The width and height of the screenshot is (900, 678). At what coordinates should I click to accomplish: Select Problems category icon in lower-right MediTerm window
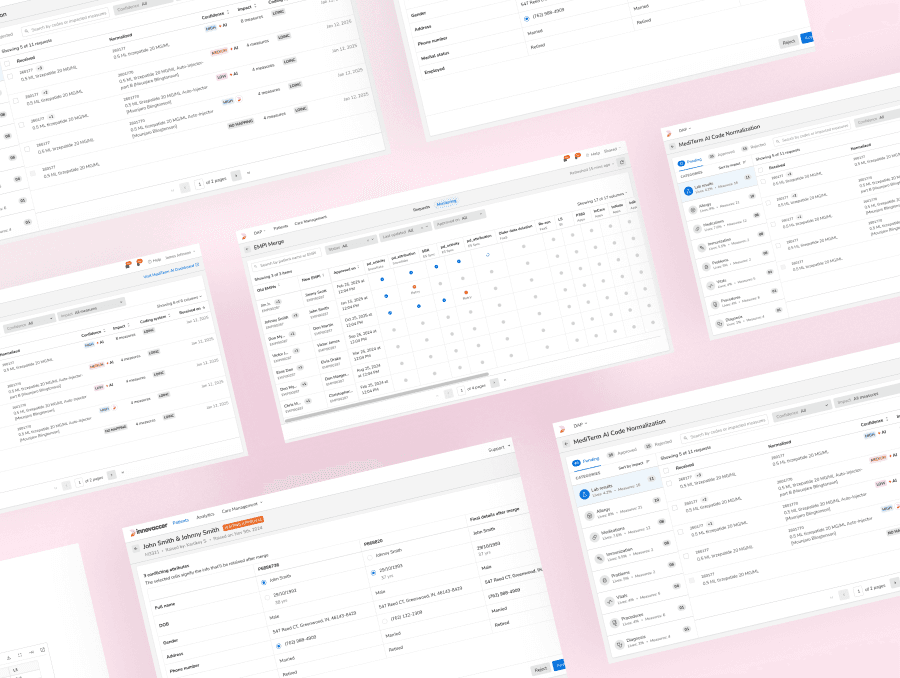pos(604,580)
